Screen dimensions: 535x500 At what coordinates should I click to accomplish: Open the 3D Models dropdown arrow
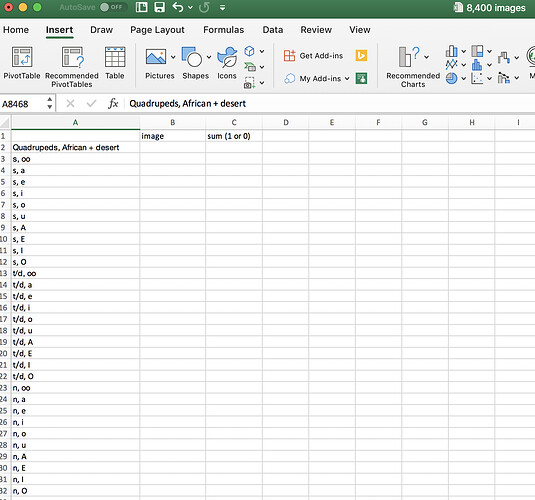262,52
